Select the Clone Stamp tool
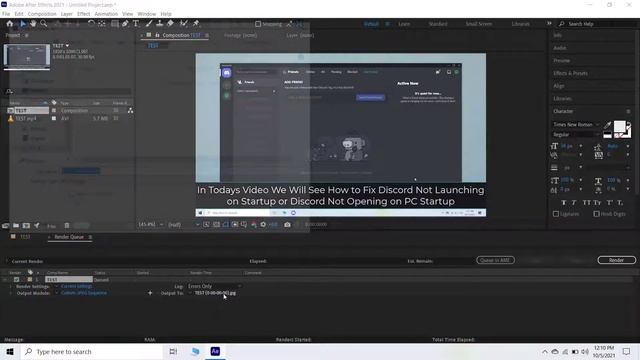 [x=160, y=24]
